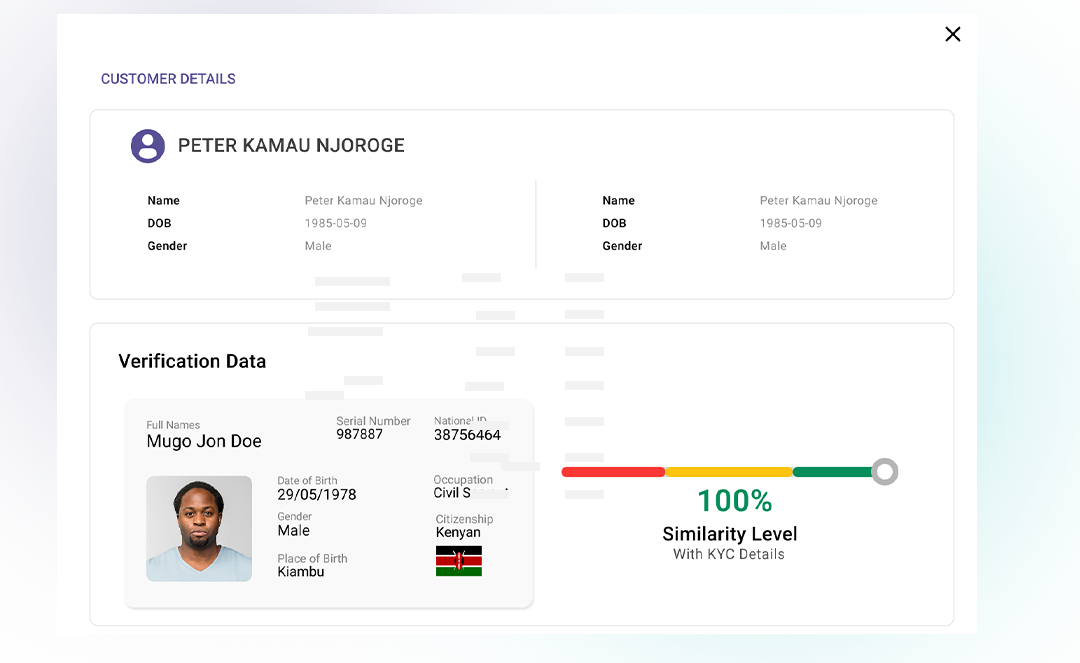Image resolution: width=1080 pixels, height=663 pixels.
Task: Click the Verification Data heading
Action: click(x=192, y=361)
